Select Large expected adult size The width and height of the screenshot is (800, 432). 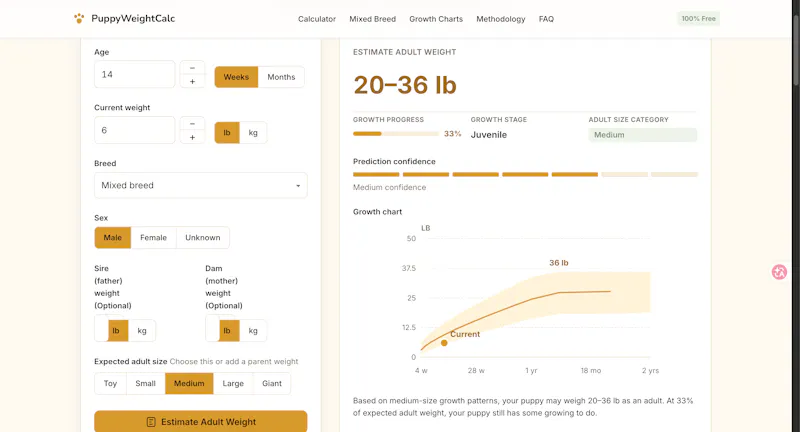click(x=233, y=384)
